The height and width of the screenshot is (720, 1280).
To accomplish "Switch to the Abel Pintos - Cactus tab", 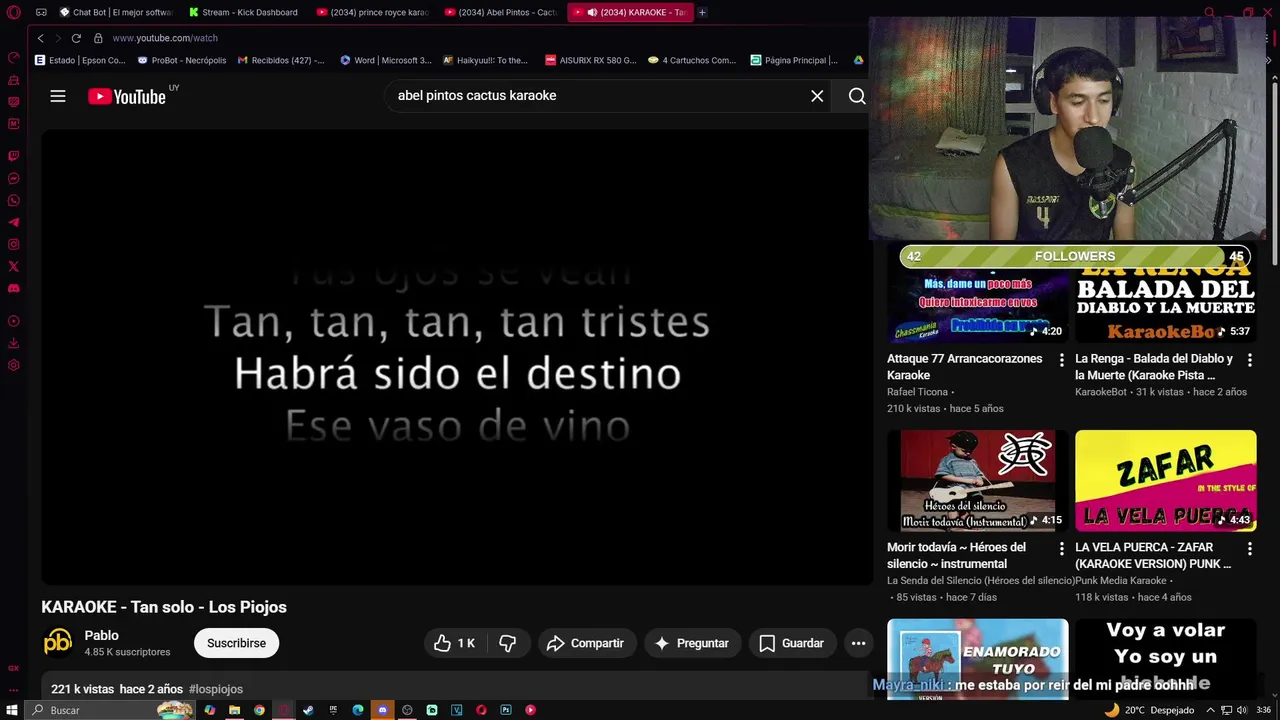I will pos(501,12).
